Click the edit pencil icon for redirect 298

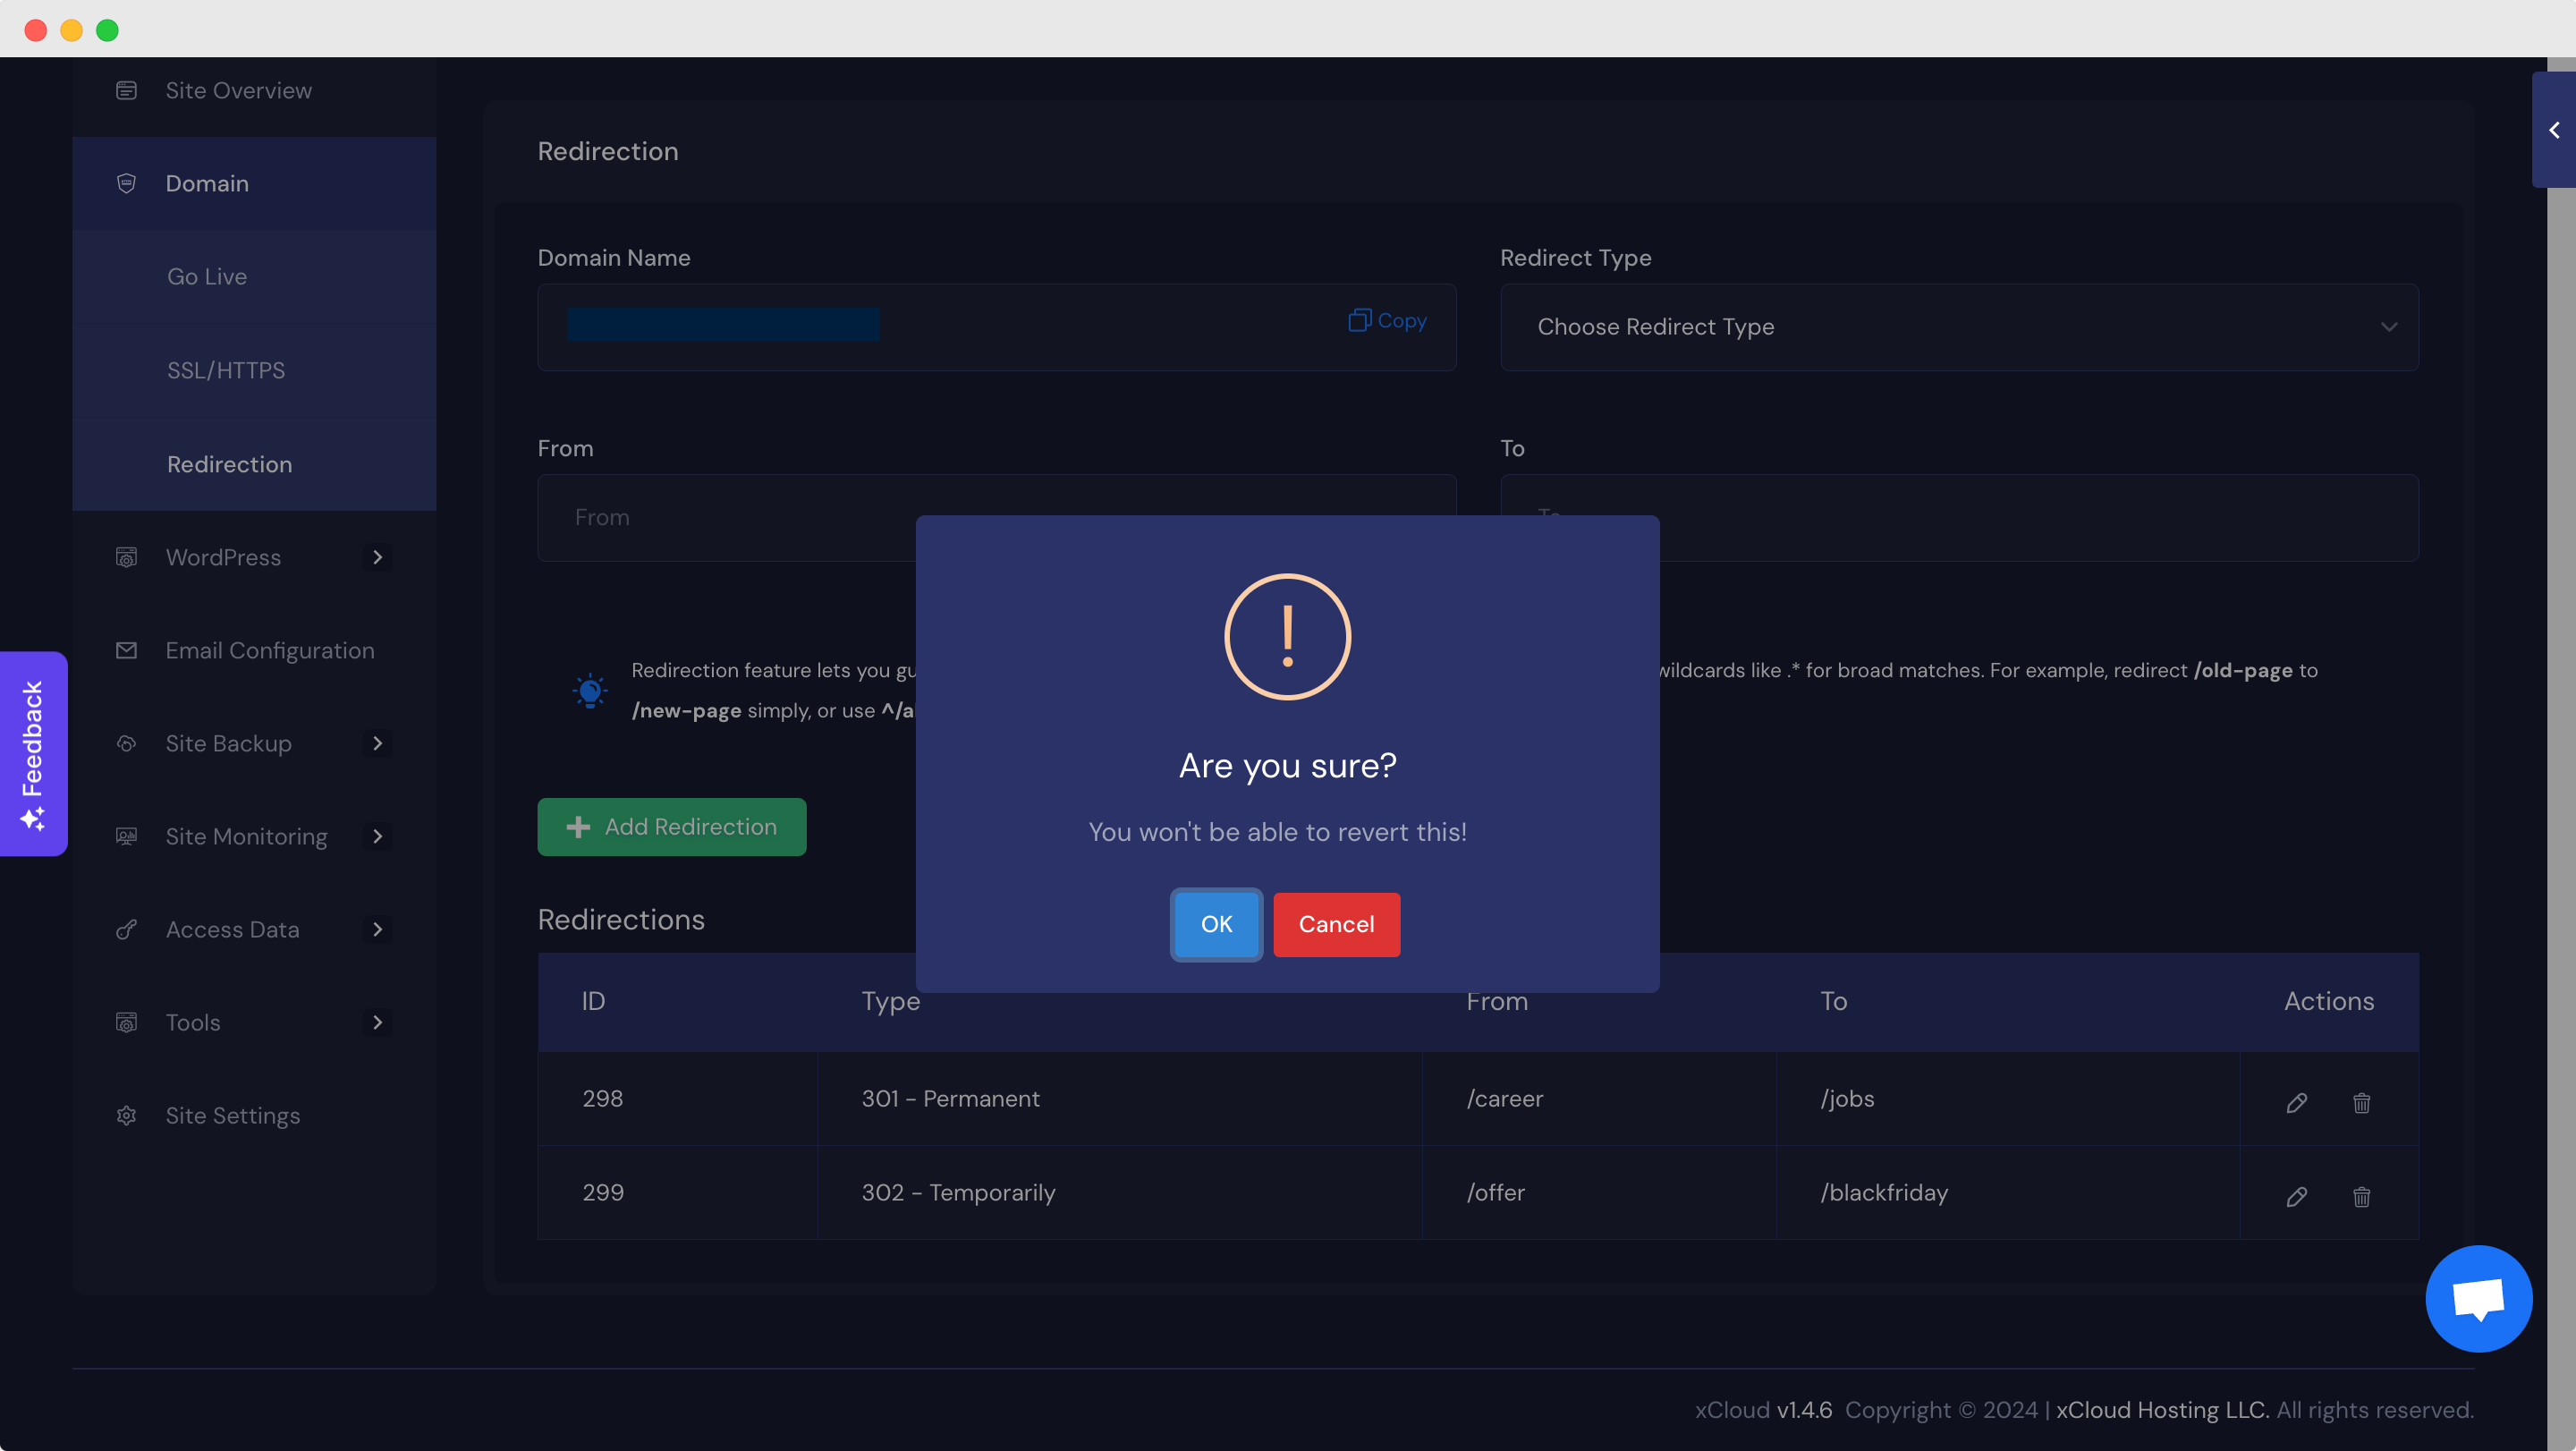point(2297,1102)
